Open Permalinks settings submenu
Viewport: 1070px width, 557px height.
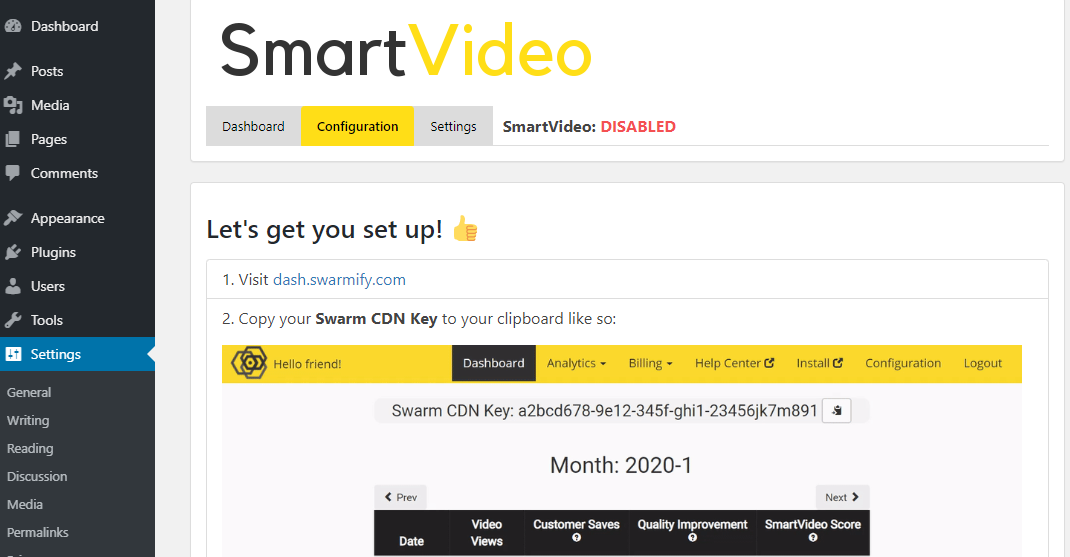(38, 532)
